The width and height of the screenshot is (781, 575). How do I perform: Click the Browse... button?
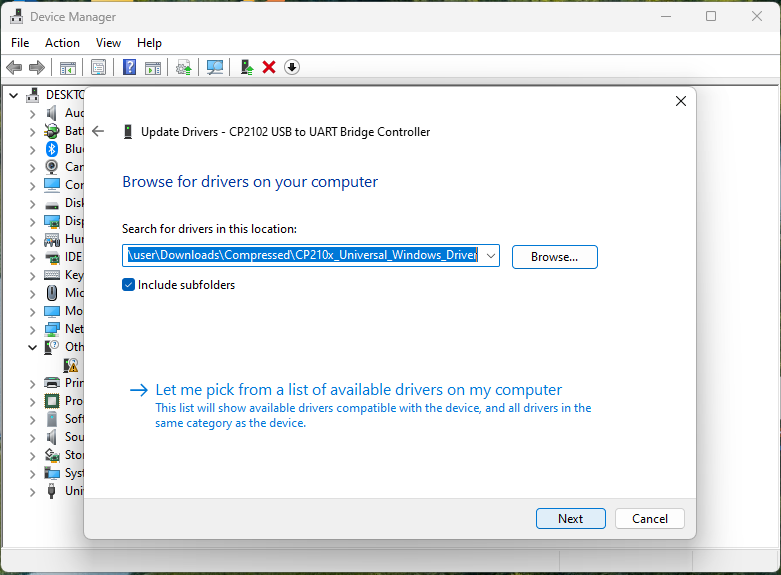click(x=554, y=257)
